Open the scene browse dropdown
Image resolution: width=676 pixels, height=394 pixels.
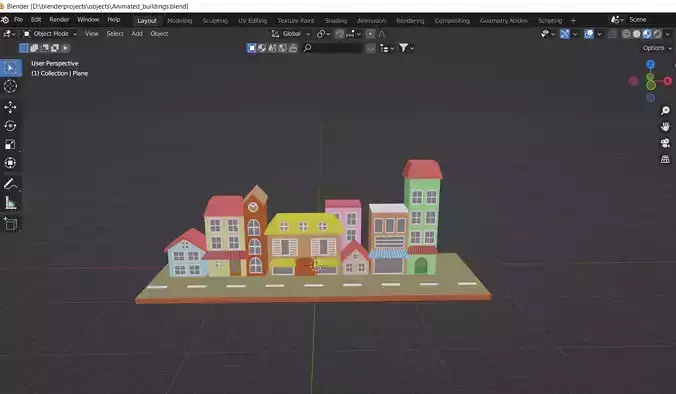(617, 19)
